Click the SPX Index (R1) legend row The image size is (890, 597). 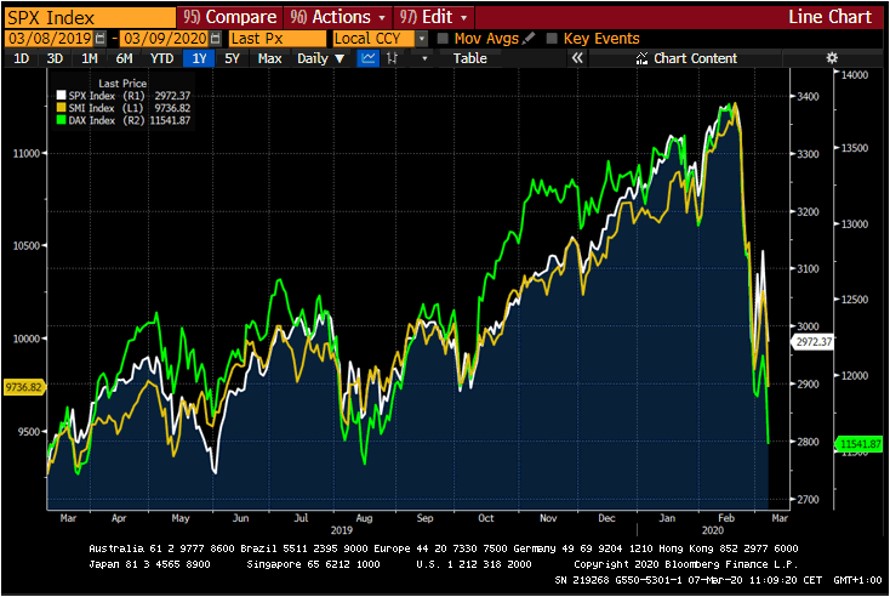(124, 95)
